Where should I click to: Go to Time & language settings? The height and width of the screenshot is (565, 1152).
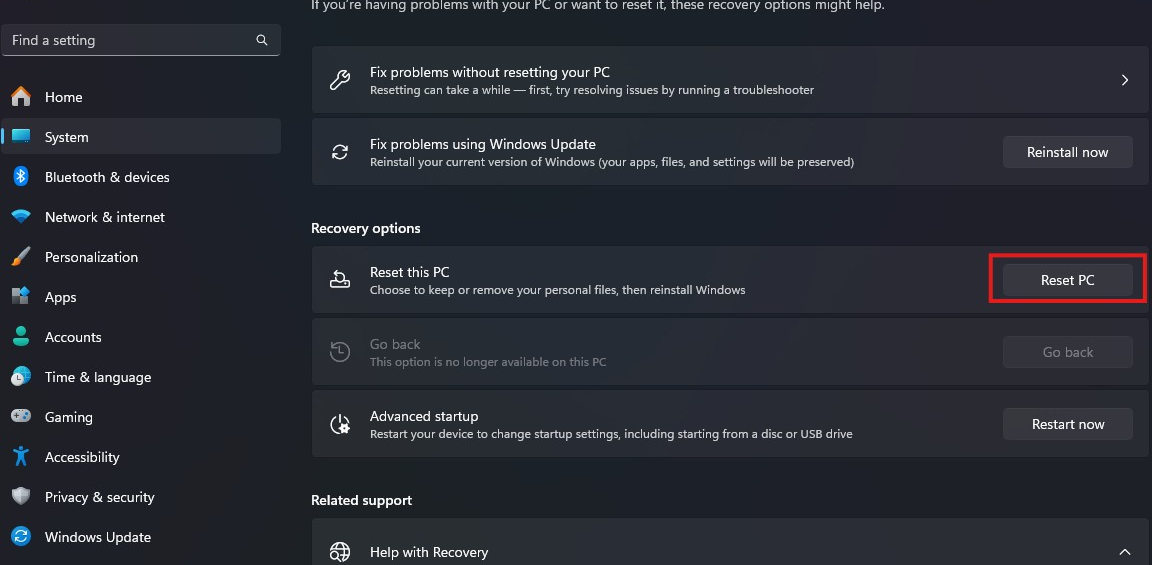[x=97, y=377]
